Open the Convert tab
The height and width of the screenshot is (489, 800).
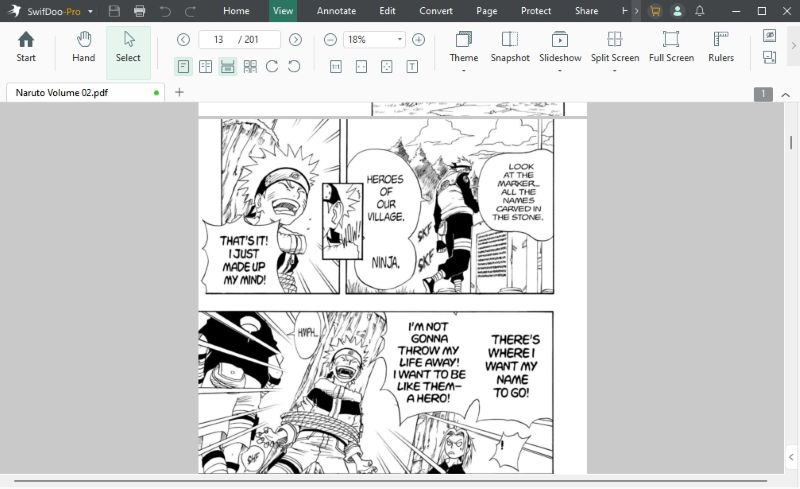tap(436, 11)
